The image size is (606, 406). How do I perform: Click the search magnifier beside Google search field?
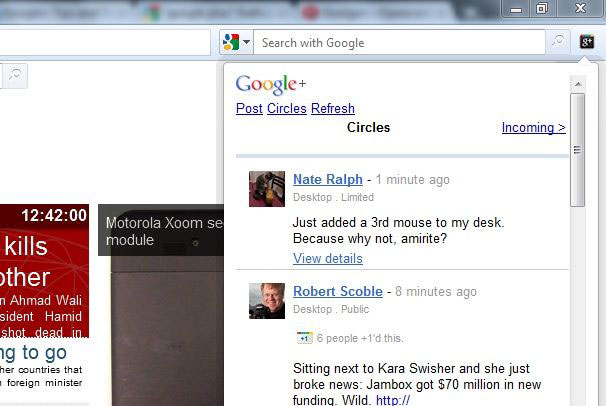558,42
